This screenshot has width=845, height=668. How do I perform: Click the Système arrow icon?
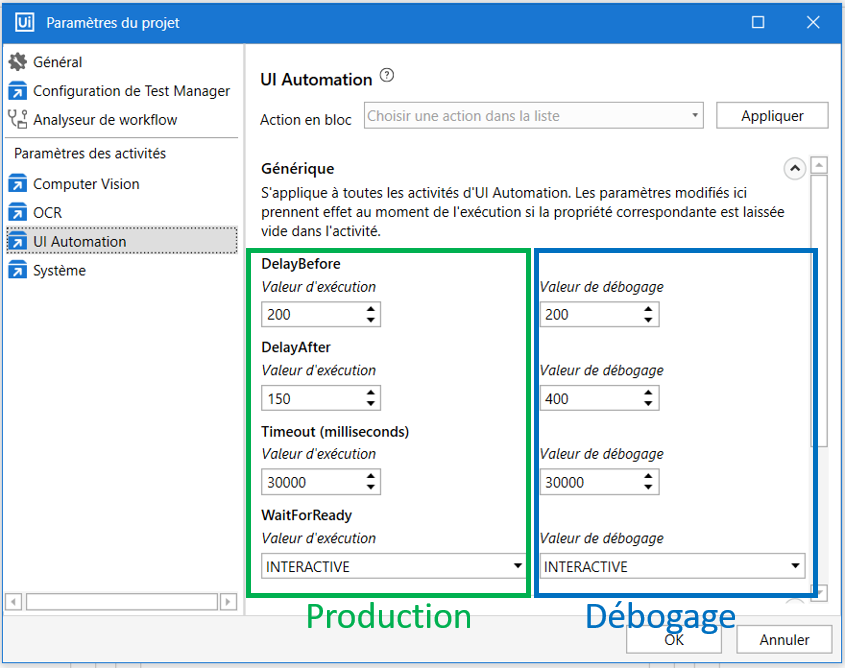coord(18,271)
